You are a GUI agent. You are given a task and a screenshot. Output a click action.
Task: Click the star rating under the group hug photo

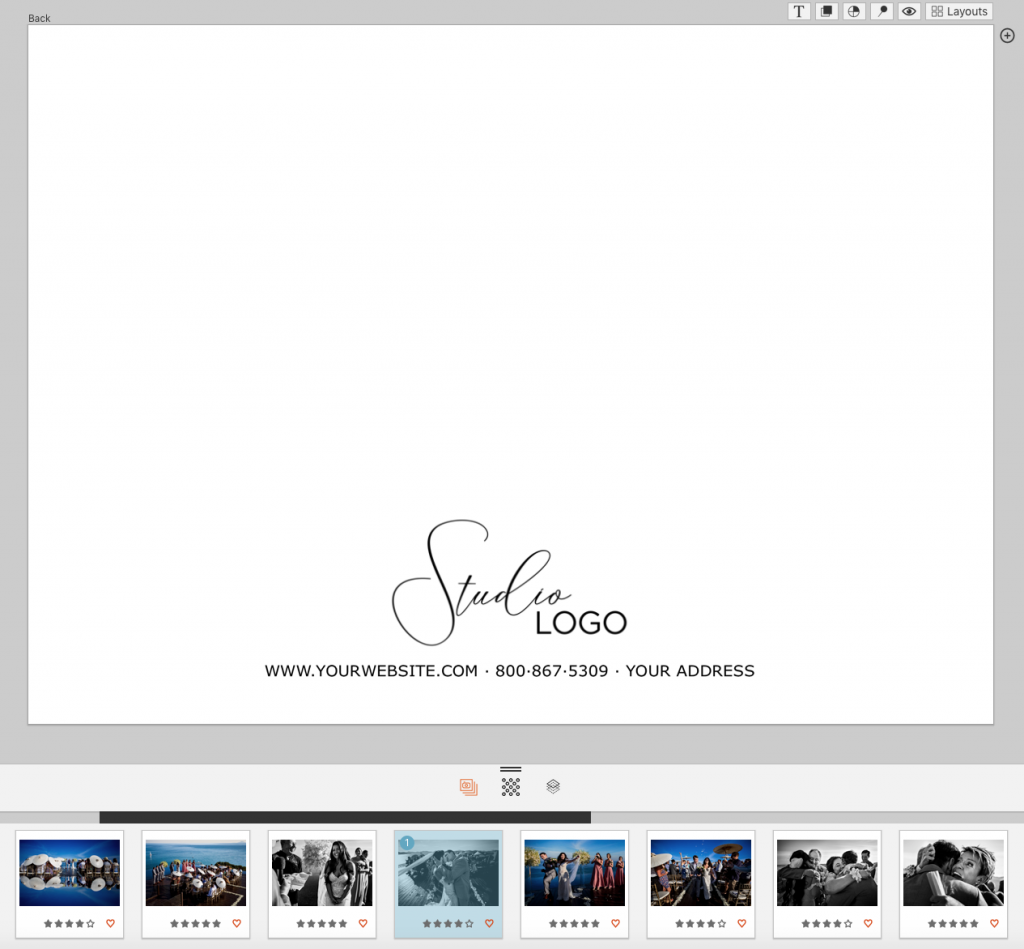(827, 924)
